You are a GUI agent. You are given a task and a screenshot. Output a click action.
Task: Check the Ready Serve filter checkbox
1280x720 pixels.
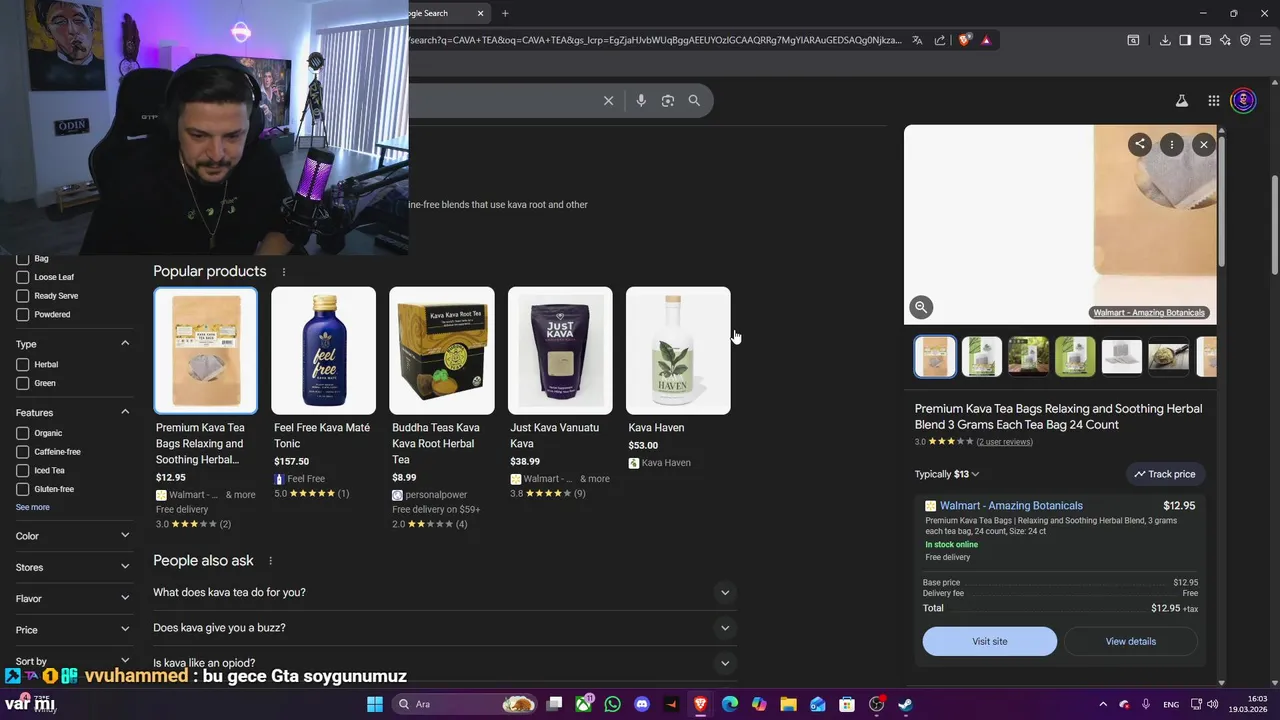pos(22,296)
